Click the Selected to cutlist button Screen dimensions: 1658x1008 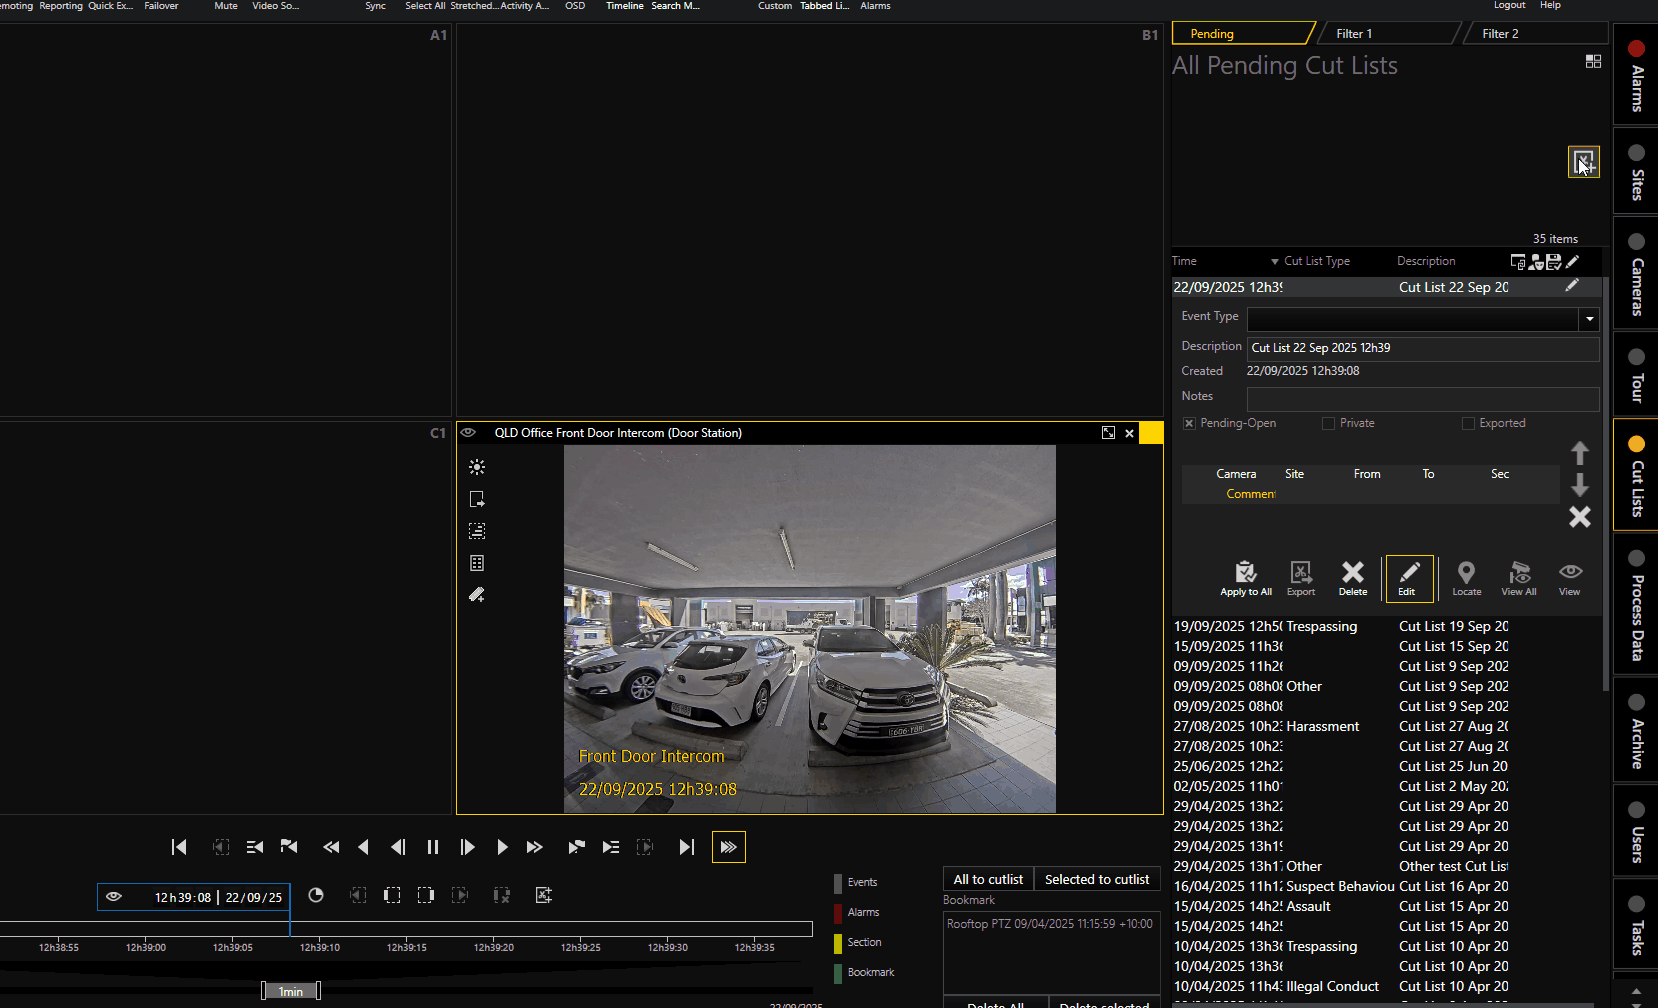1096,879
